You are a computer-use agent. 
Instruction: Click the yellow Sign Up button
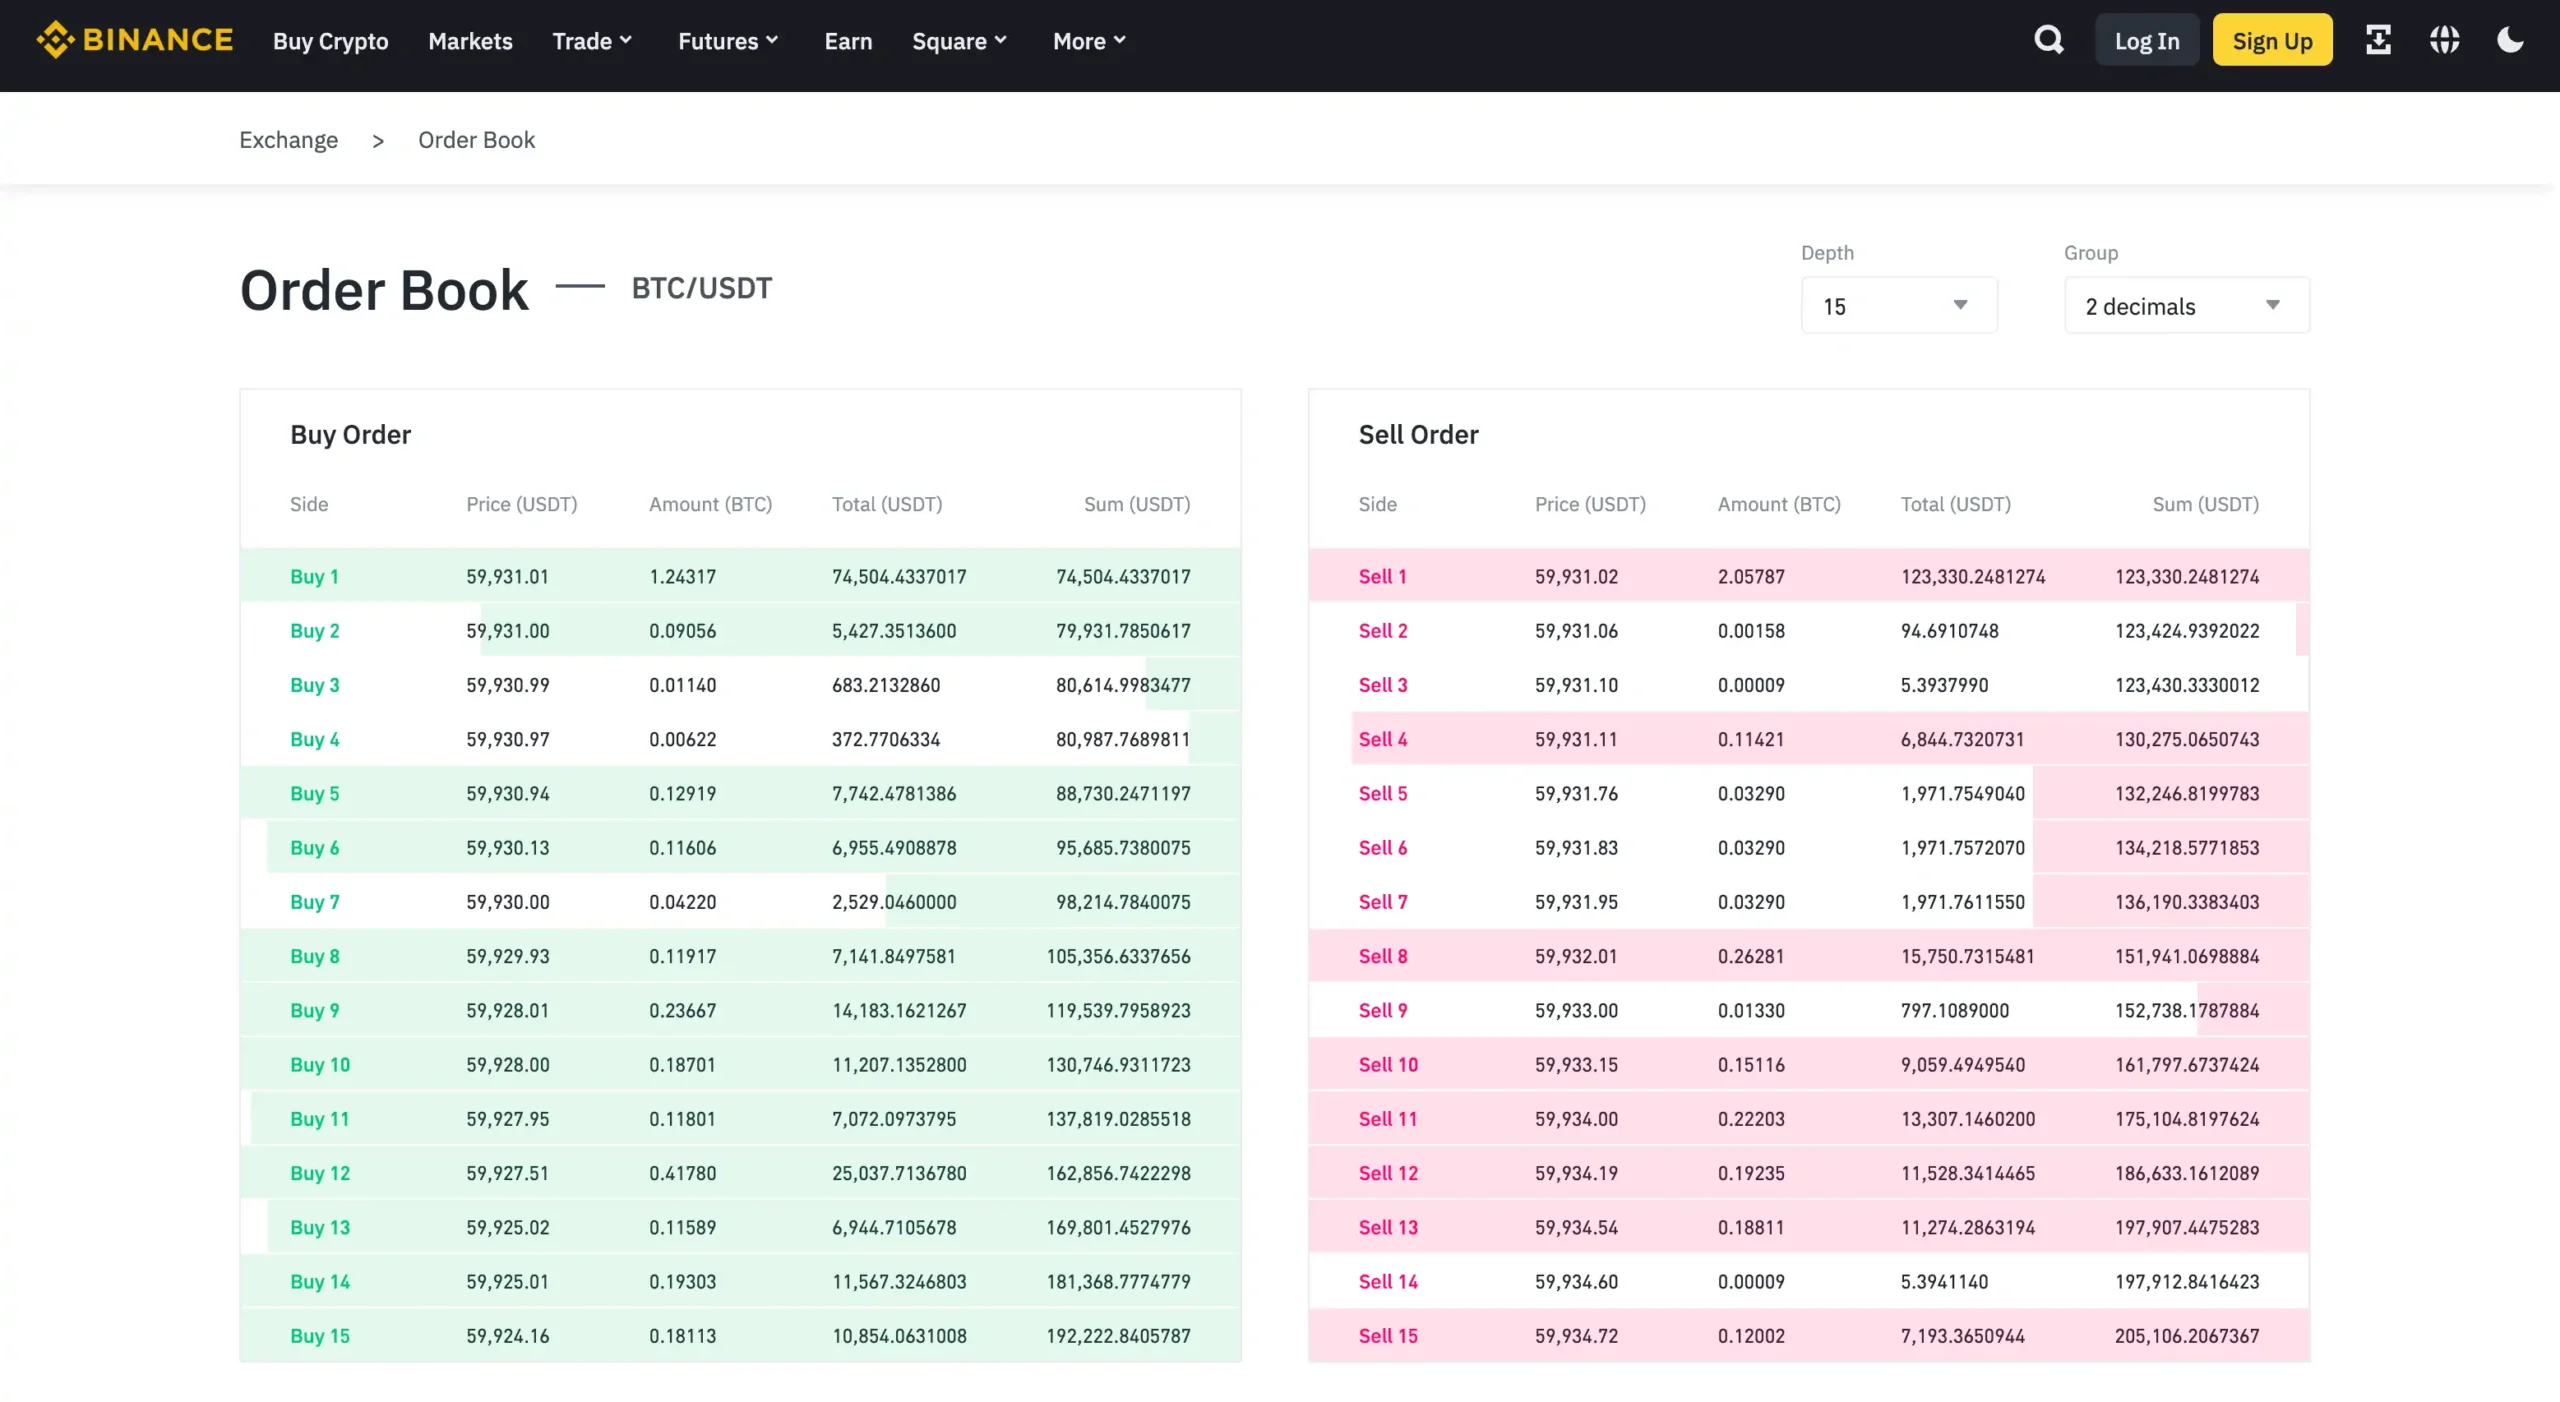tap(2272, 41)
